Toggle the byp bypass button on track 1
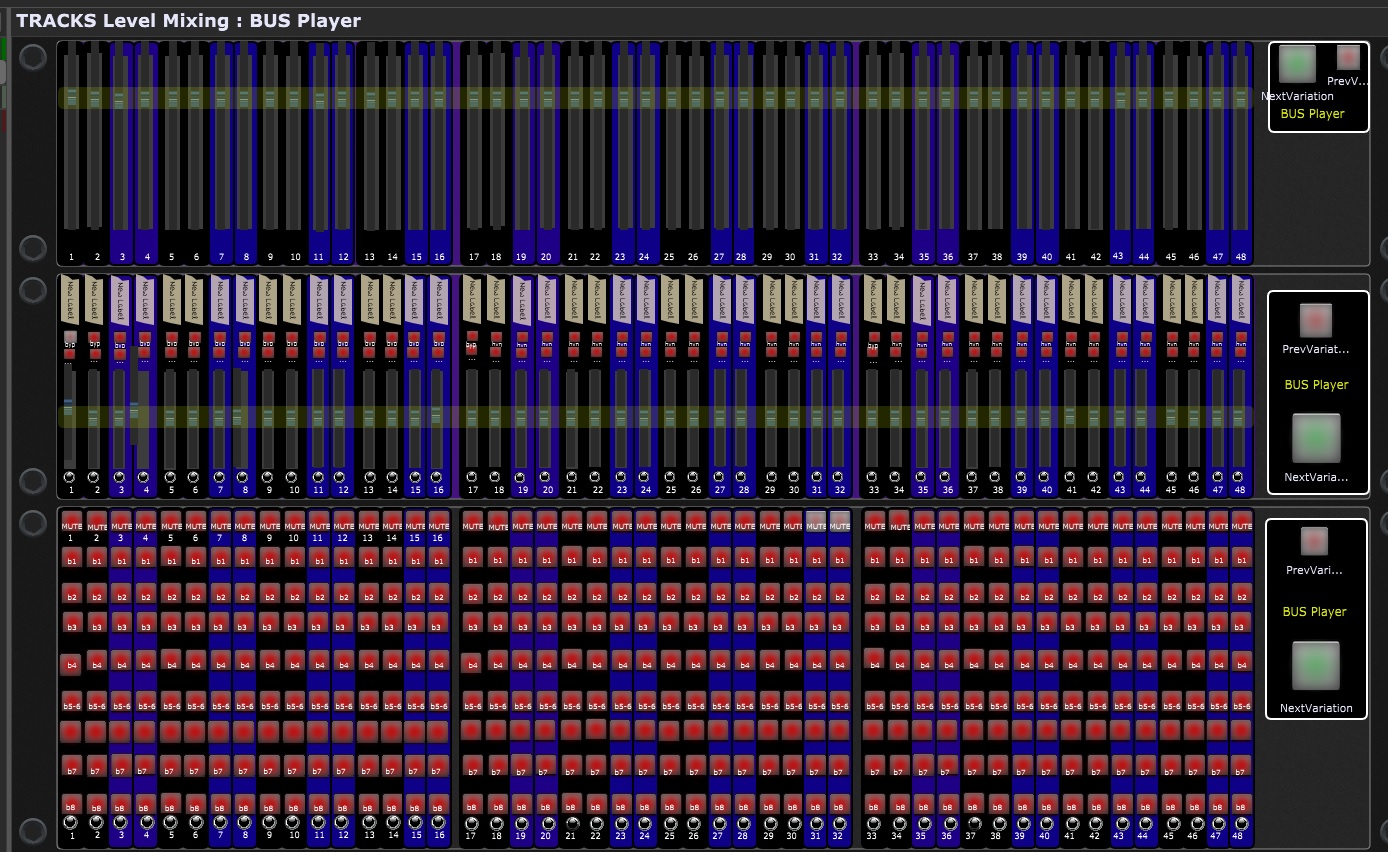This screenshot has width=1388, height=852. 70,339
